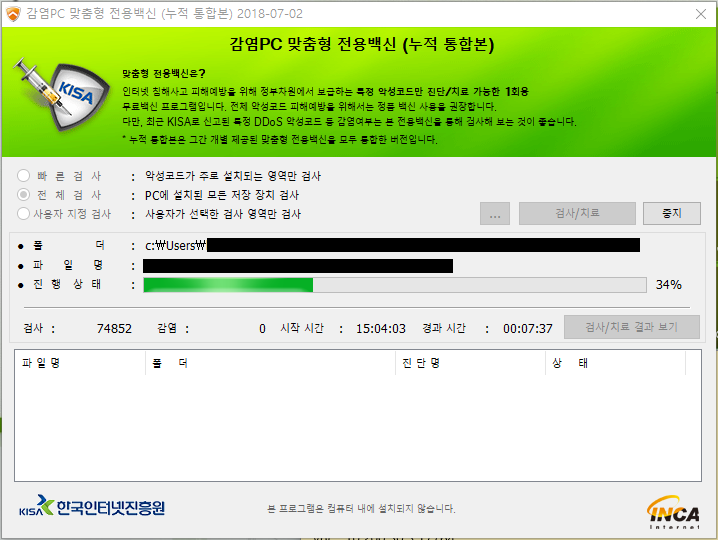Click the INCA Internet logo

673,512
